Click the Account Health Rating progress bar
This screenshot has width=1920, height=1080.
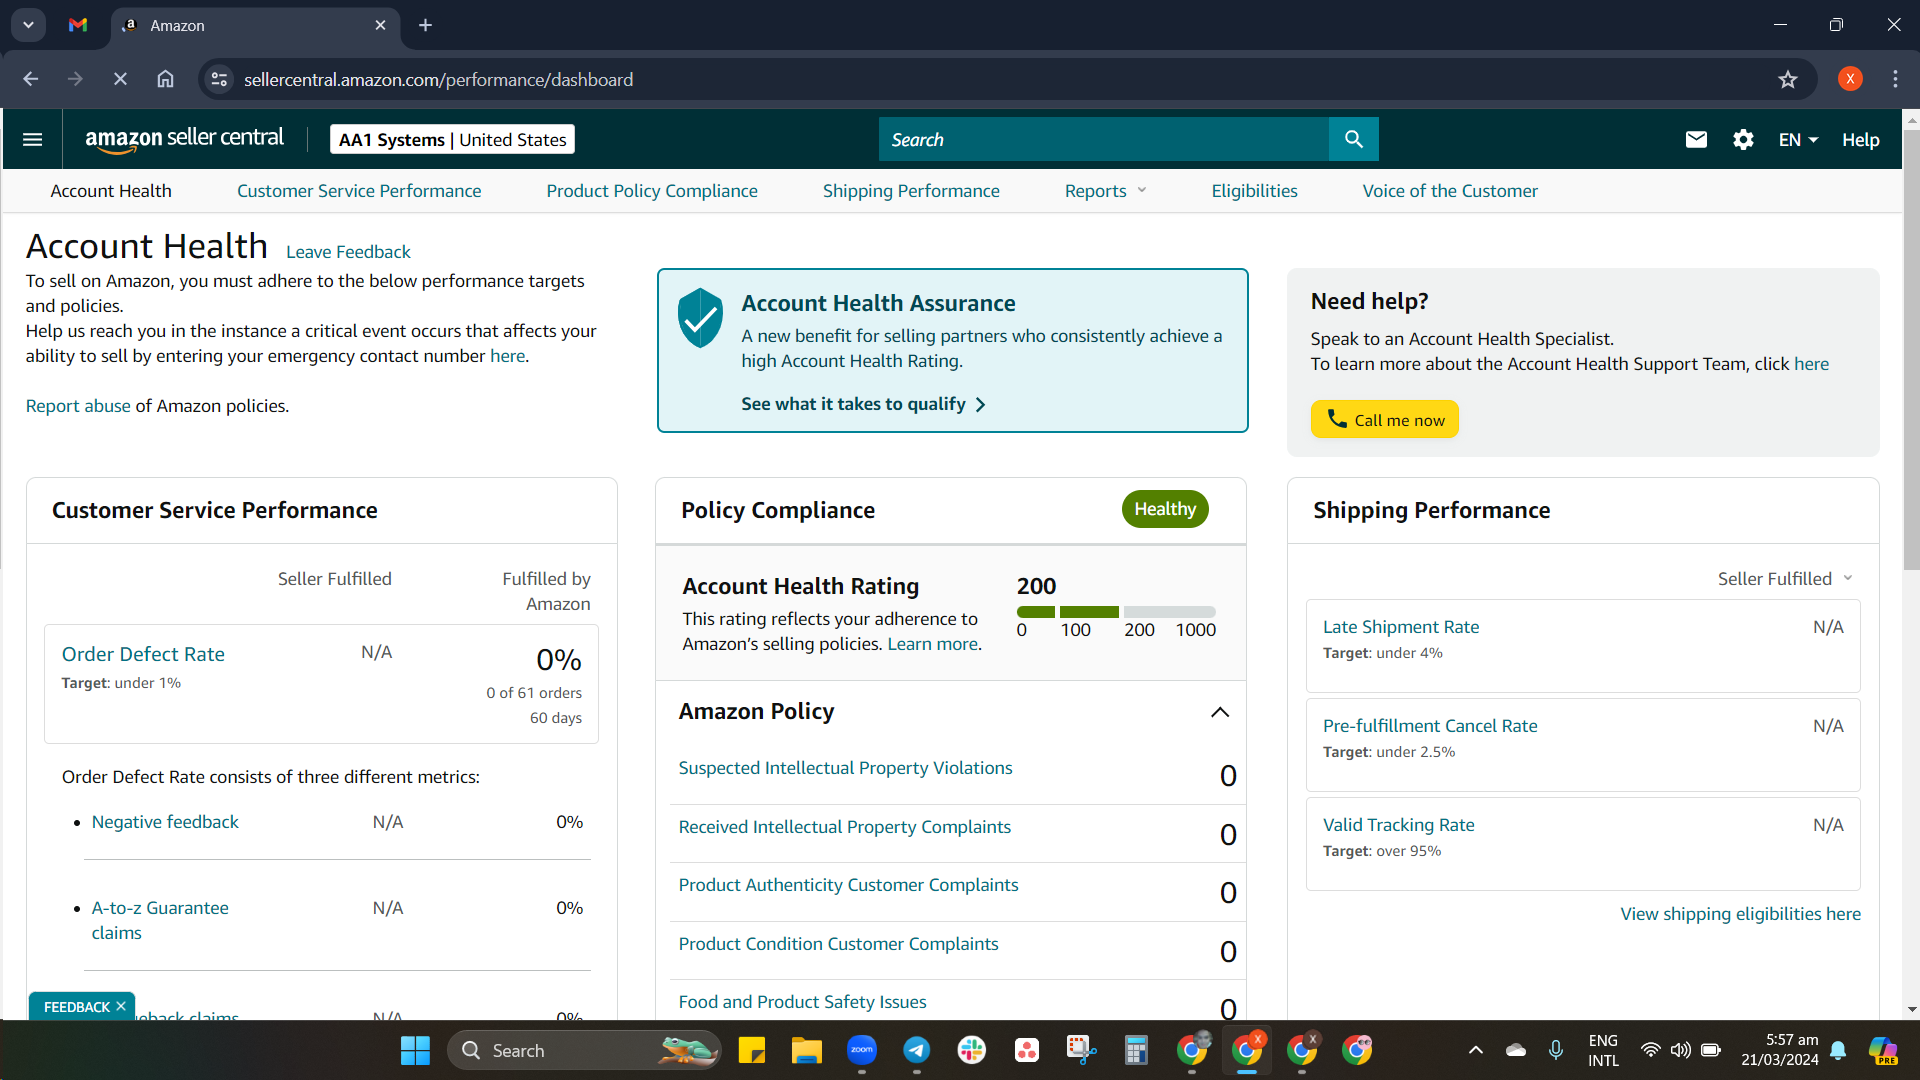(x=1116, y=612)
